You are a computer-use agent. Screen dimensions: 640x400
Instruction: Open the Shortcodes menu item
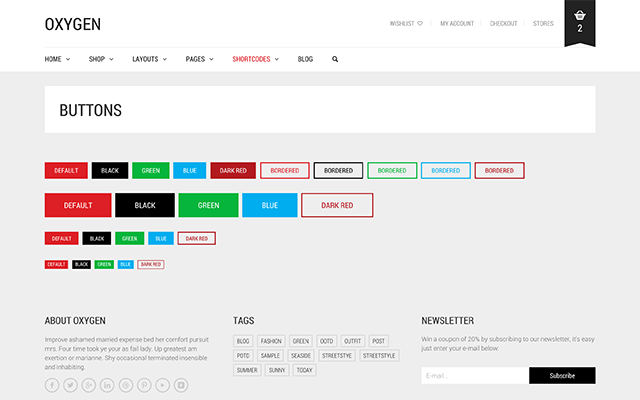click(255, 59)
